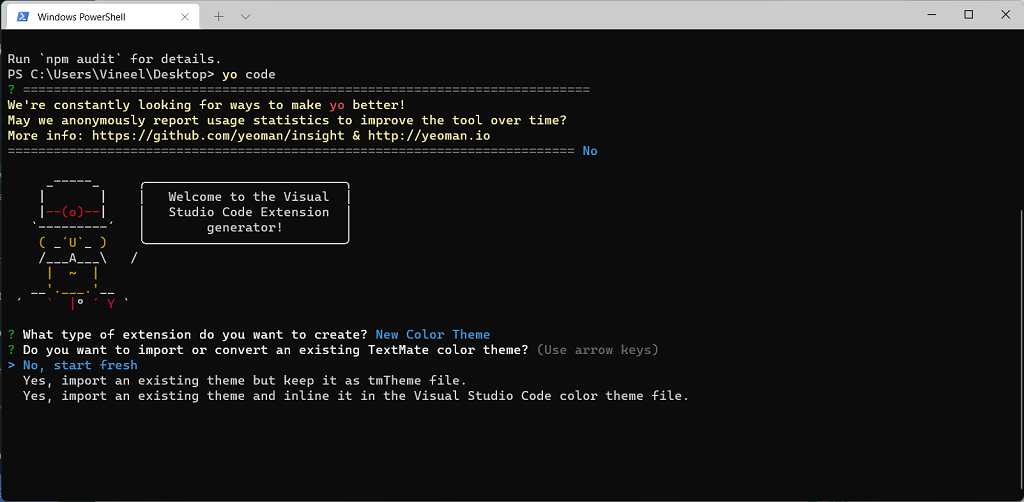Expand the new tab profile dropdown
The image size is (1024, 502).
click(x=245, y=16)
